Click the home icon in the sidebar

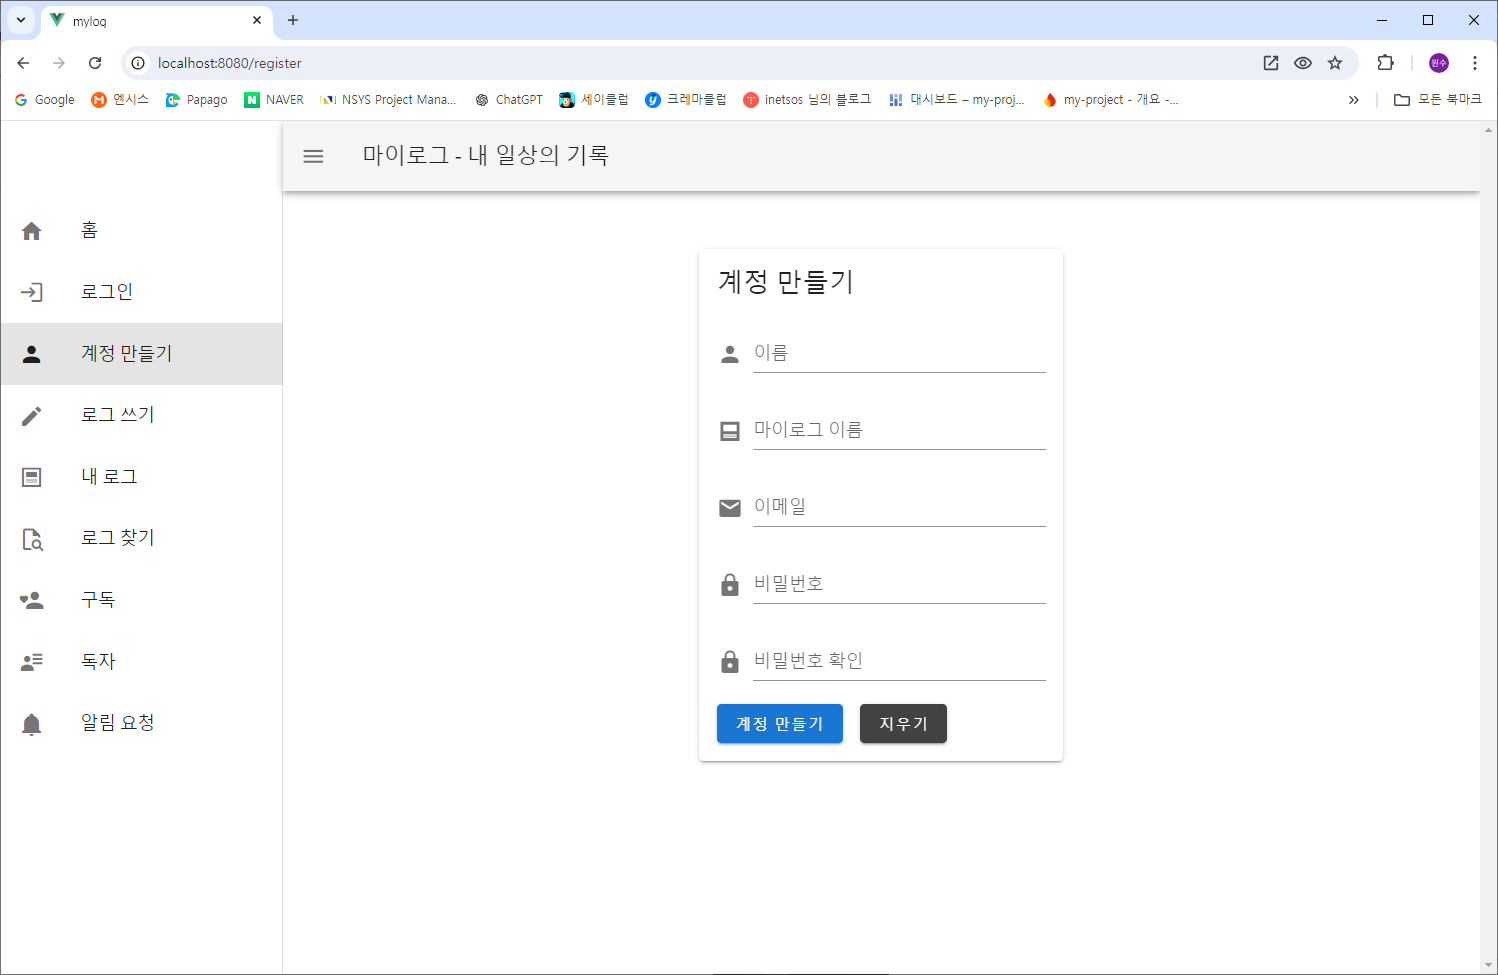[31, 230]
